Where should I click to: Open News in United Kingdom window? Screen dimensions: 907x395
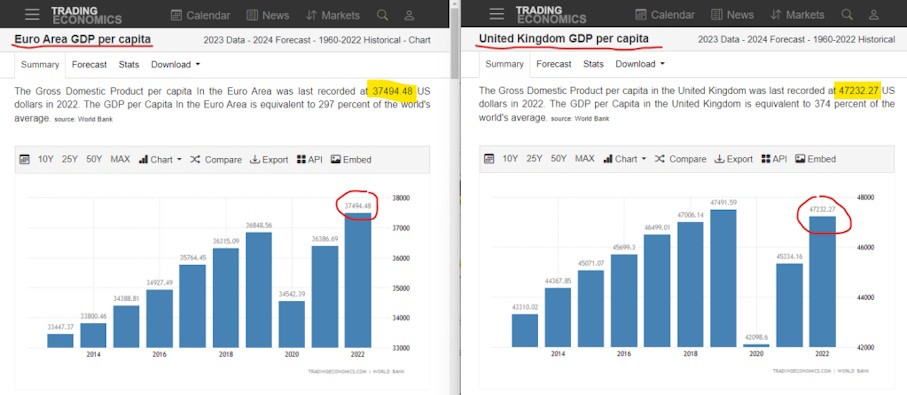pos(732,15)
